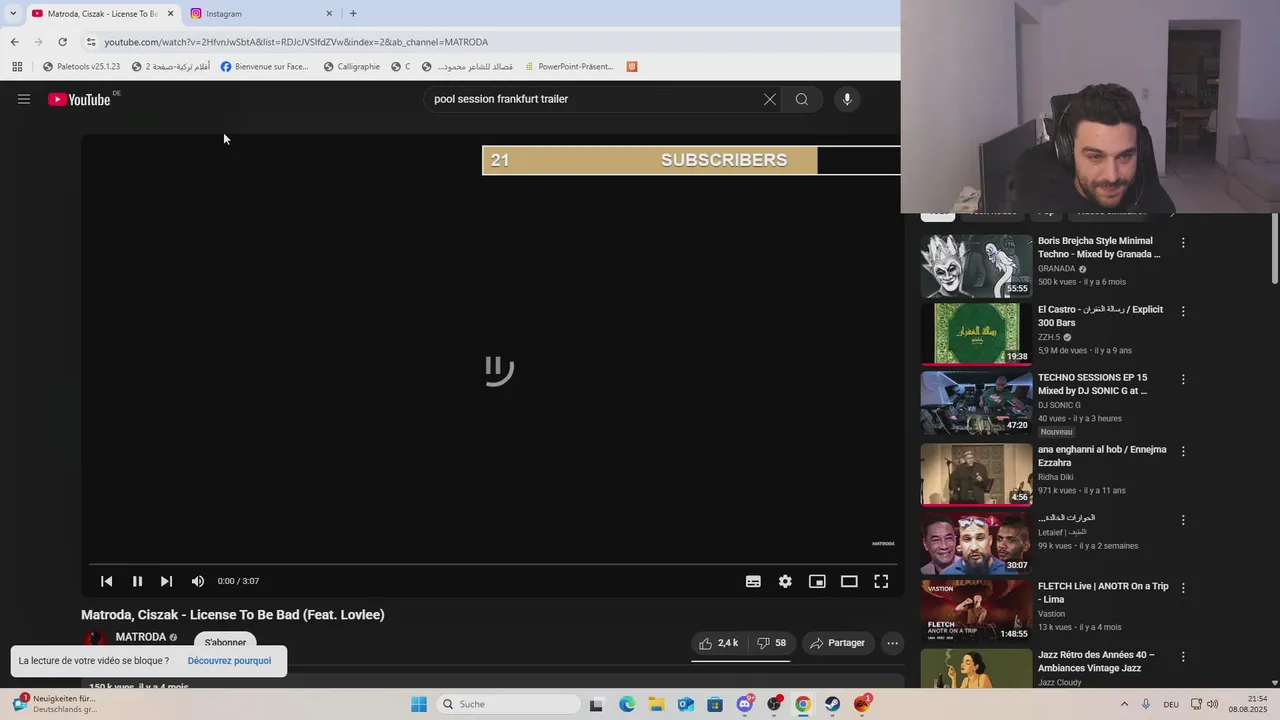This screenshot has height=720, width=1280.
Task: Skip to the next video in the player
Action: (x=167, y=581)
